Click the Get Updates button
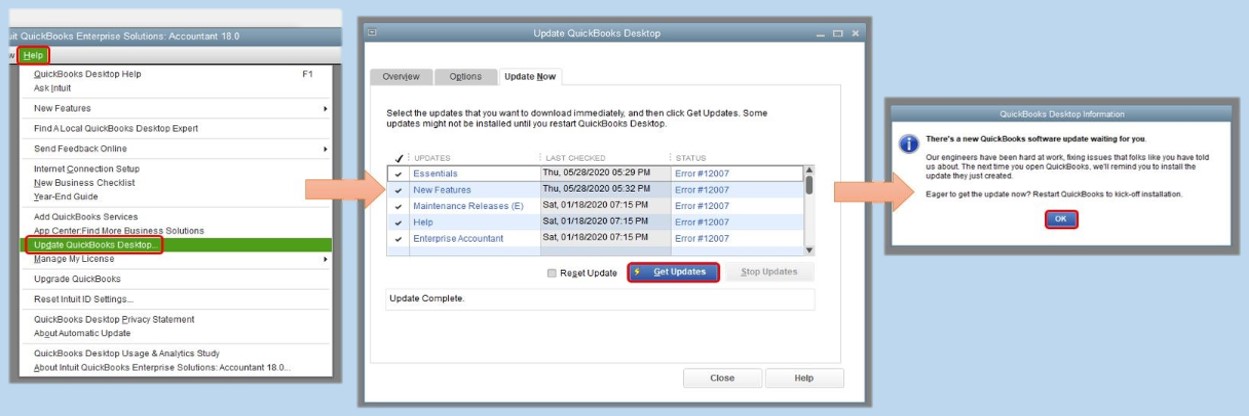This screenshot has height=416, width=1249. tap(673, 272)
